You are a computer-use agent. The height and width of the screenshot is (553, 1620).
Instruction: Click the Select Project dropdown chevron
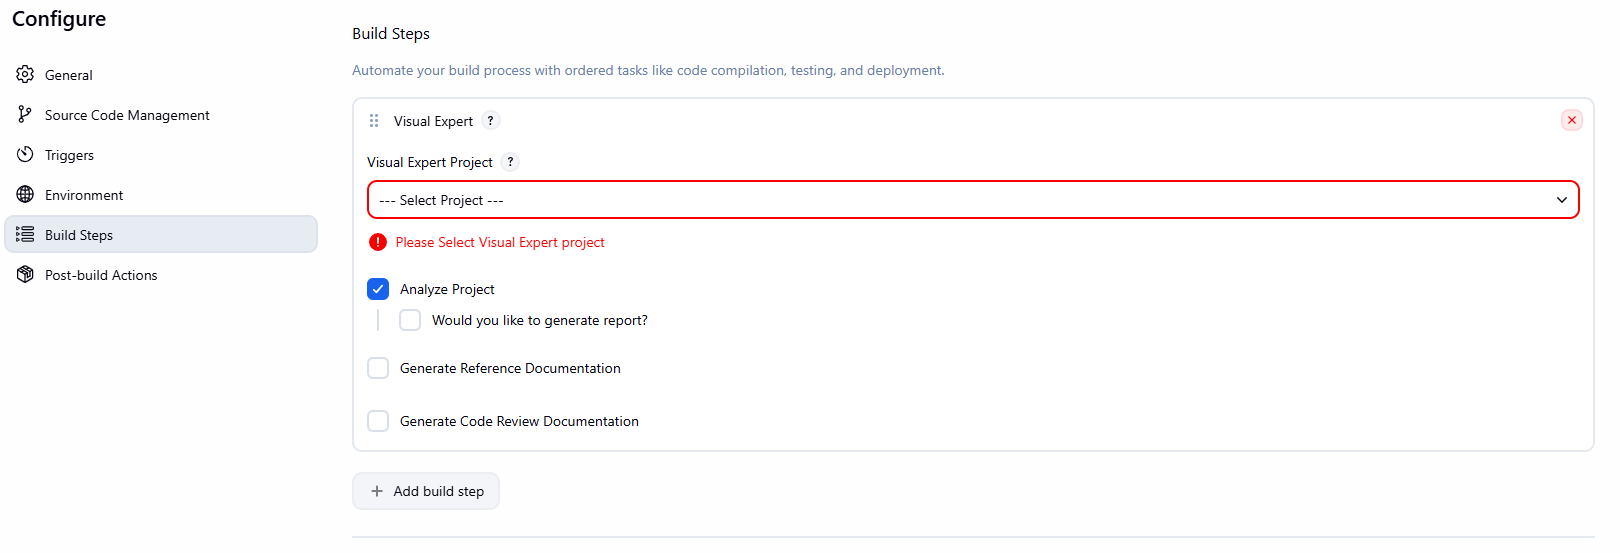pyautogui.click(x=1562, y=200)
